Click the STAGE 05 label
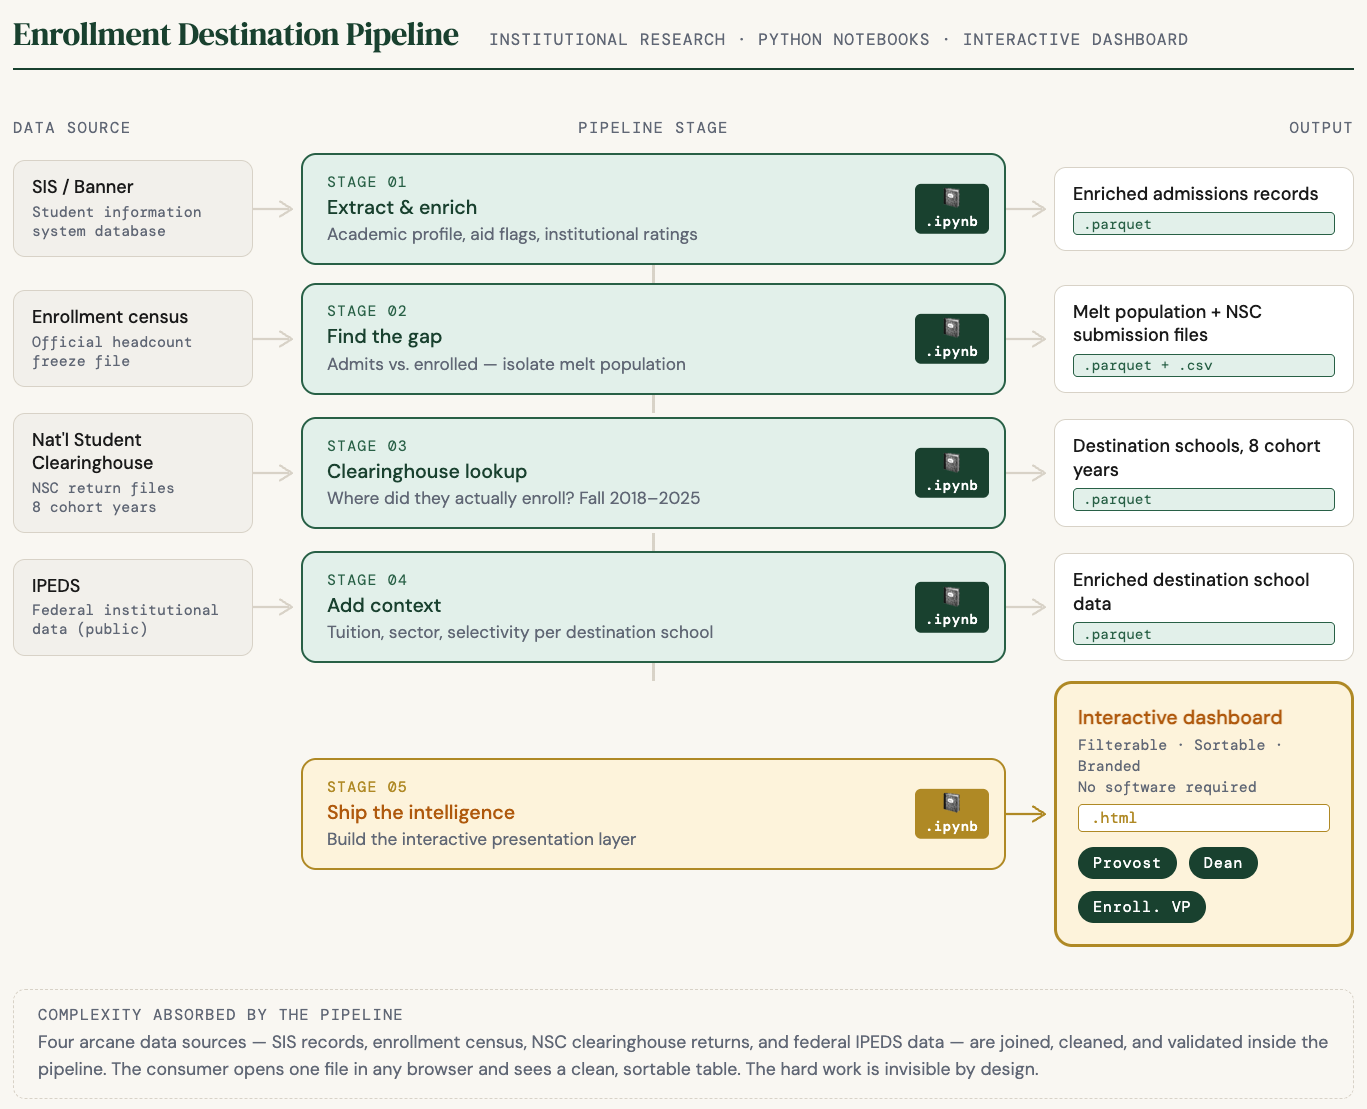Image resolution: width=1367 pixels, height=1109 pixels. tap(367, 787)
